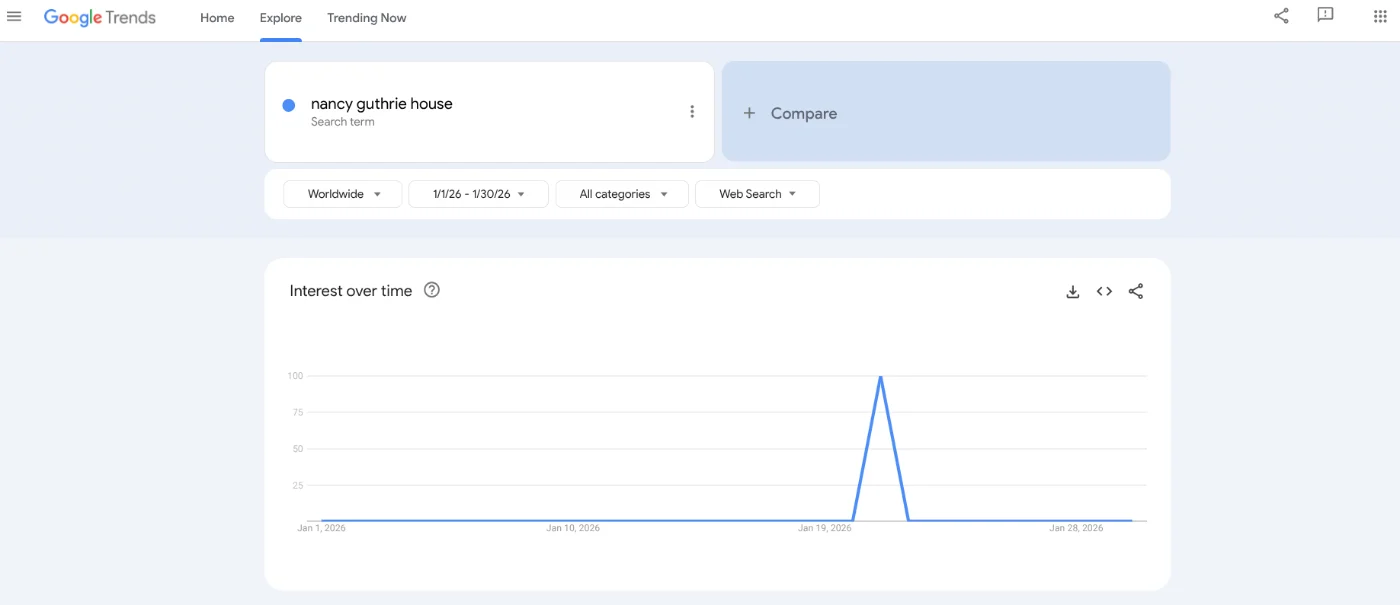The width and height of the screenshot is (1400, 605).
Task: Open the search term three-dot options menu
Action: [691, 112]
